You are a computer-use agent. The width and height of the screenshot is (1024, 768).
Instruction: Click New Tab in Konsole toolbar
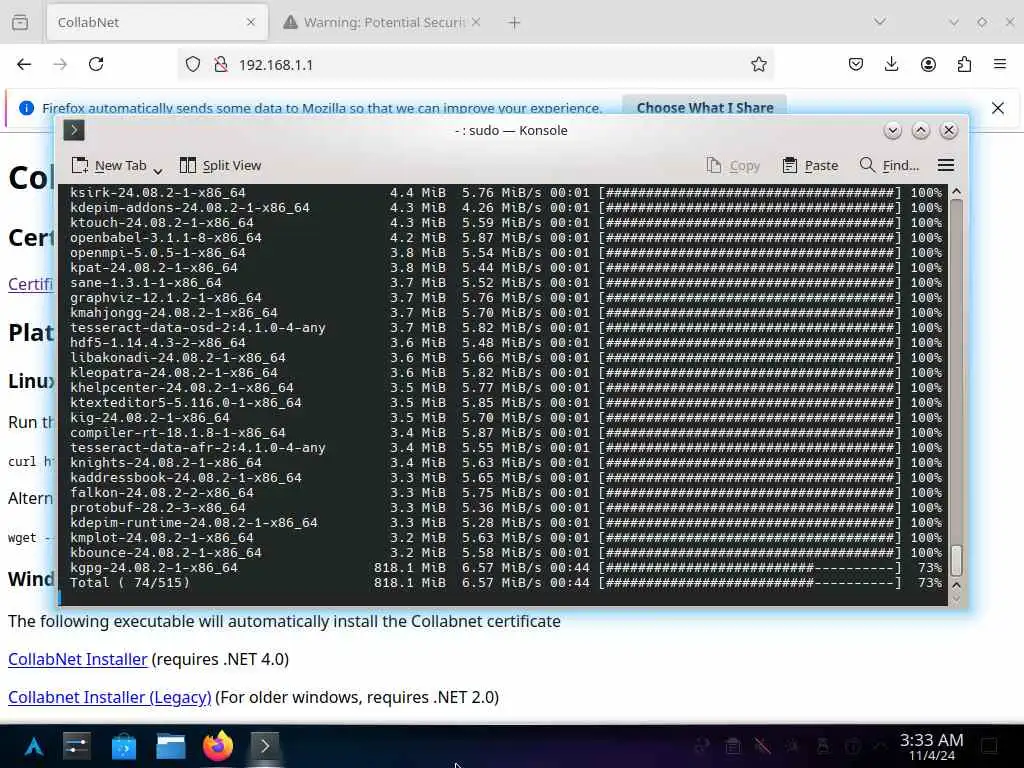[x=109, y=166]
